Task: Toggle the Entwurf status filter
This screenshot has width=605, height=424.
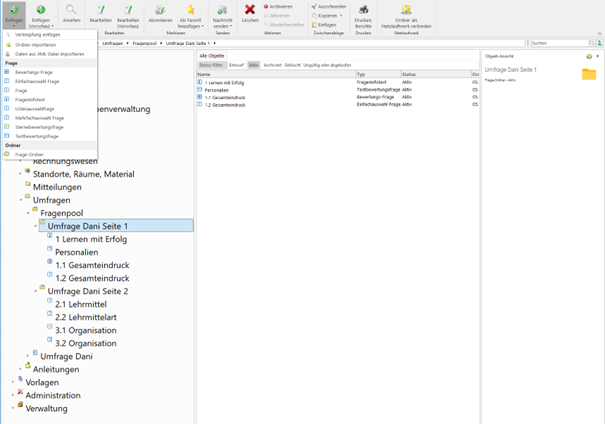Action: coord(236,65)
